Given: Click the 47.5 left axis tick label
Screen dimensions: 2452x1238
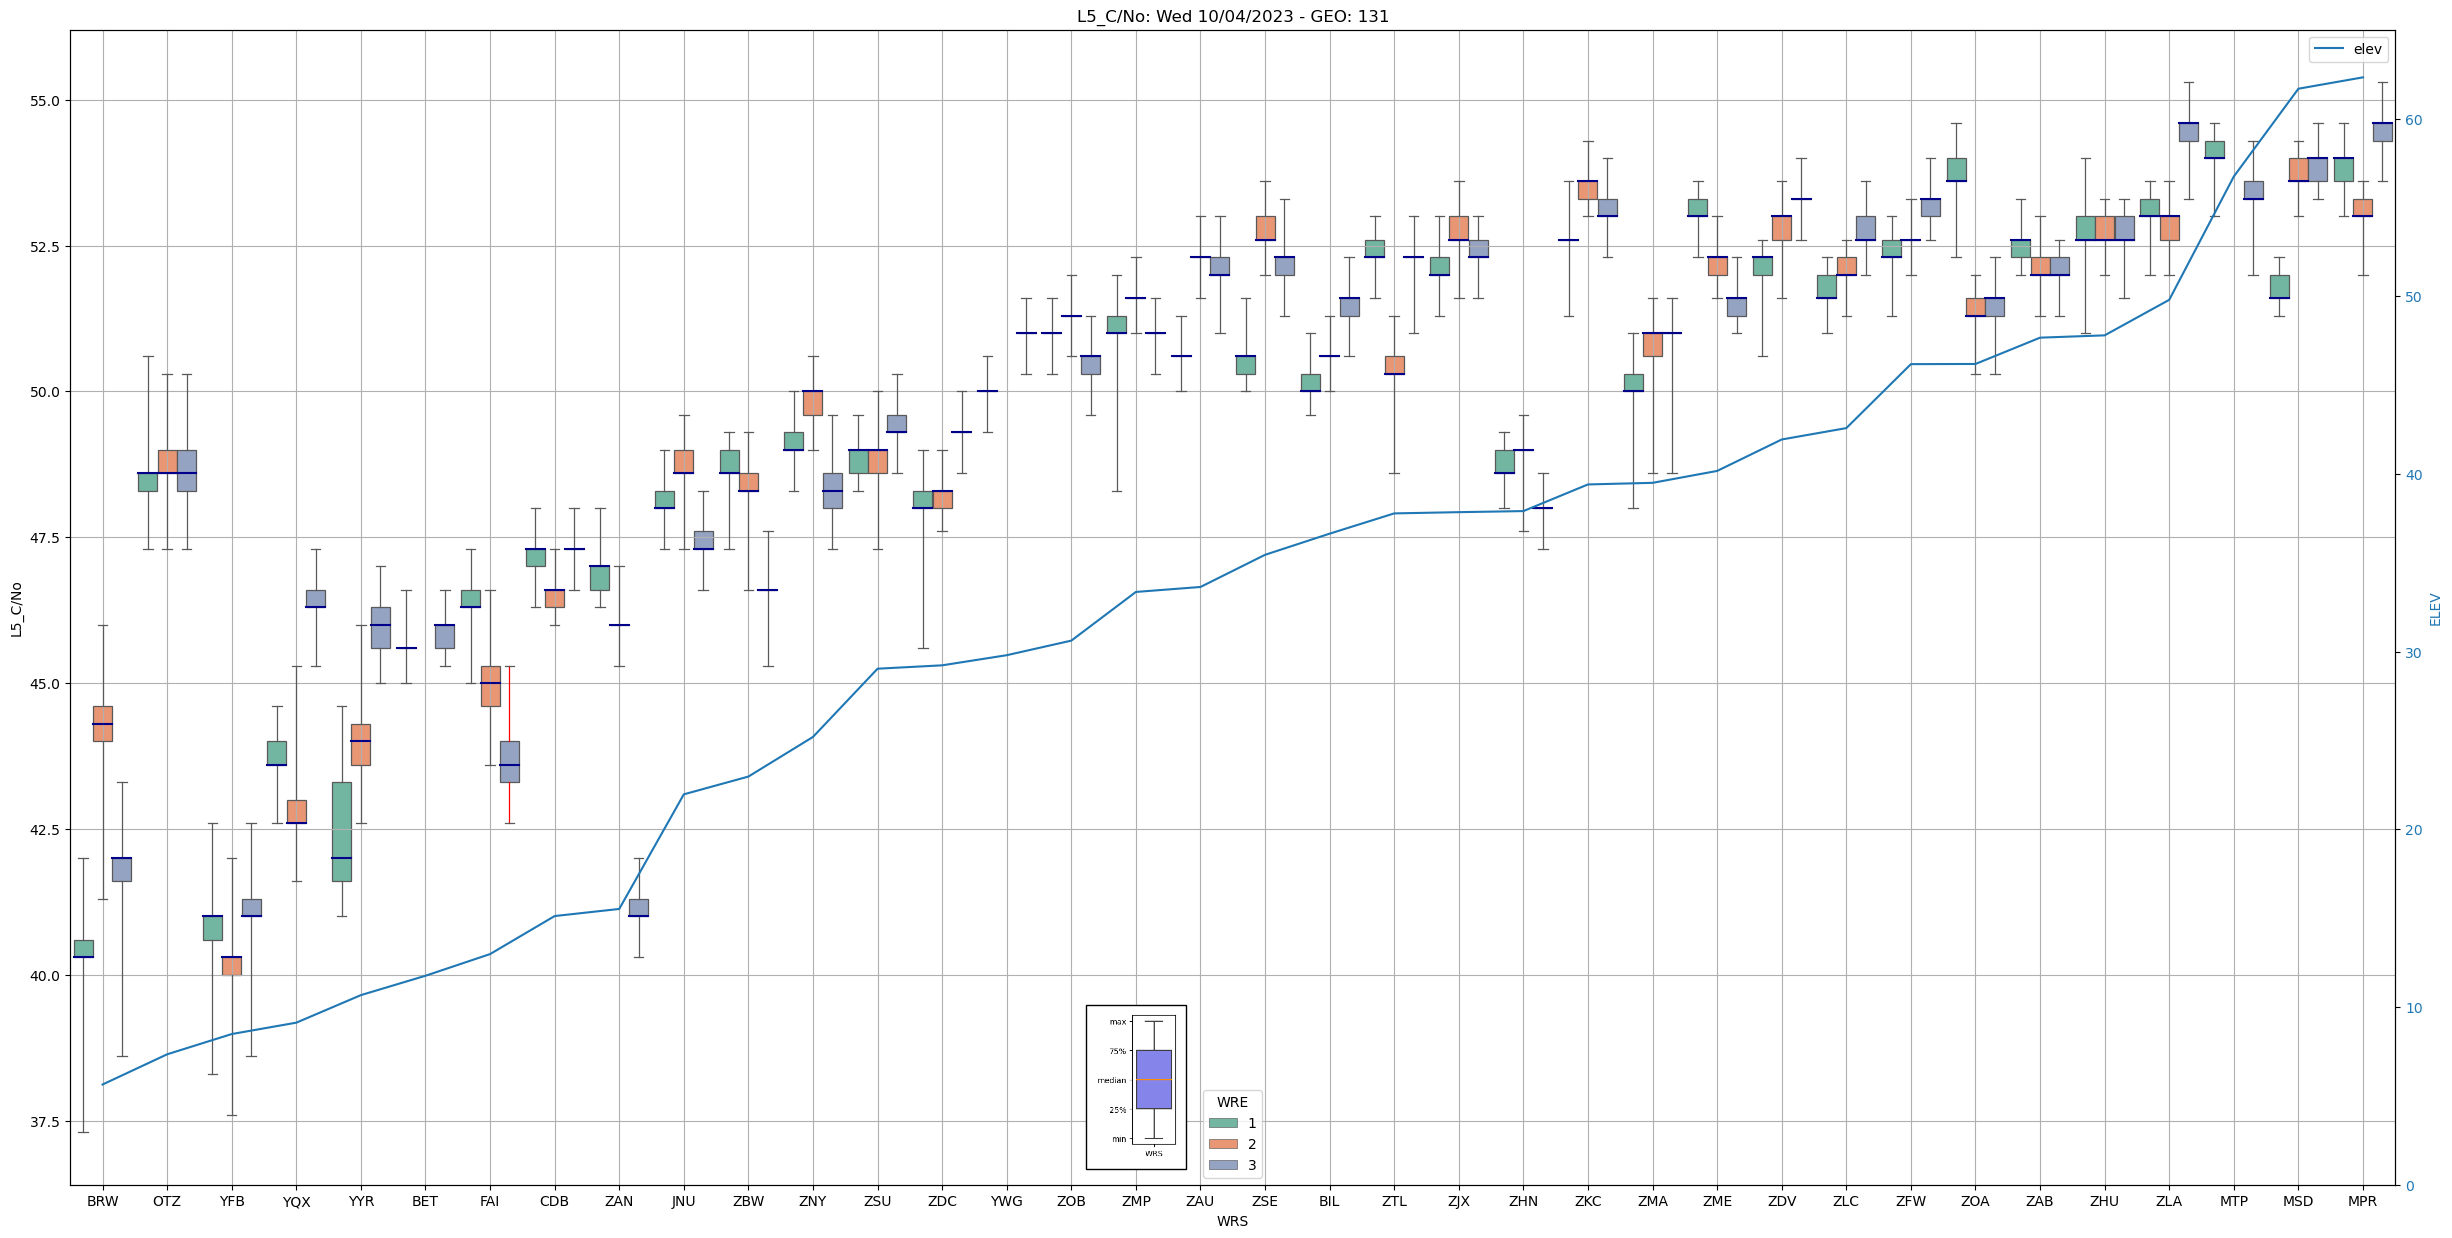Looking at the screenshot, I should click(45, 538).
